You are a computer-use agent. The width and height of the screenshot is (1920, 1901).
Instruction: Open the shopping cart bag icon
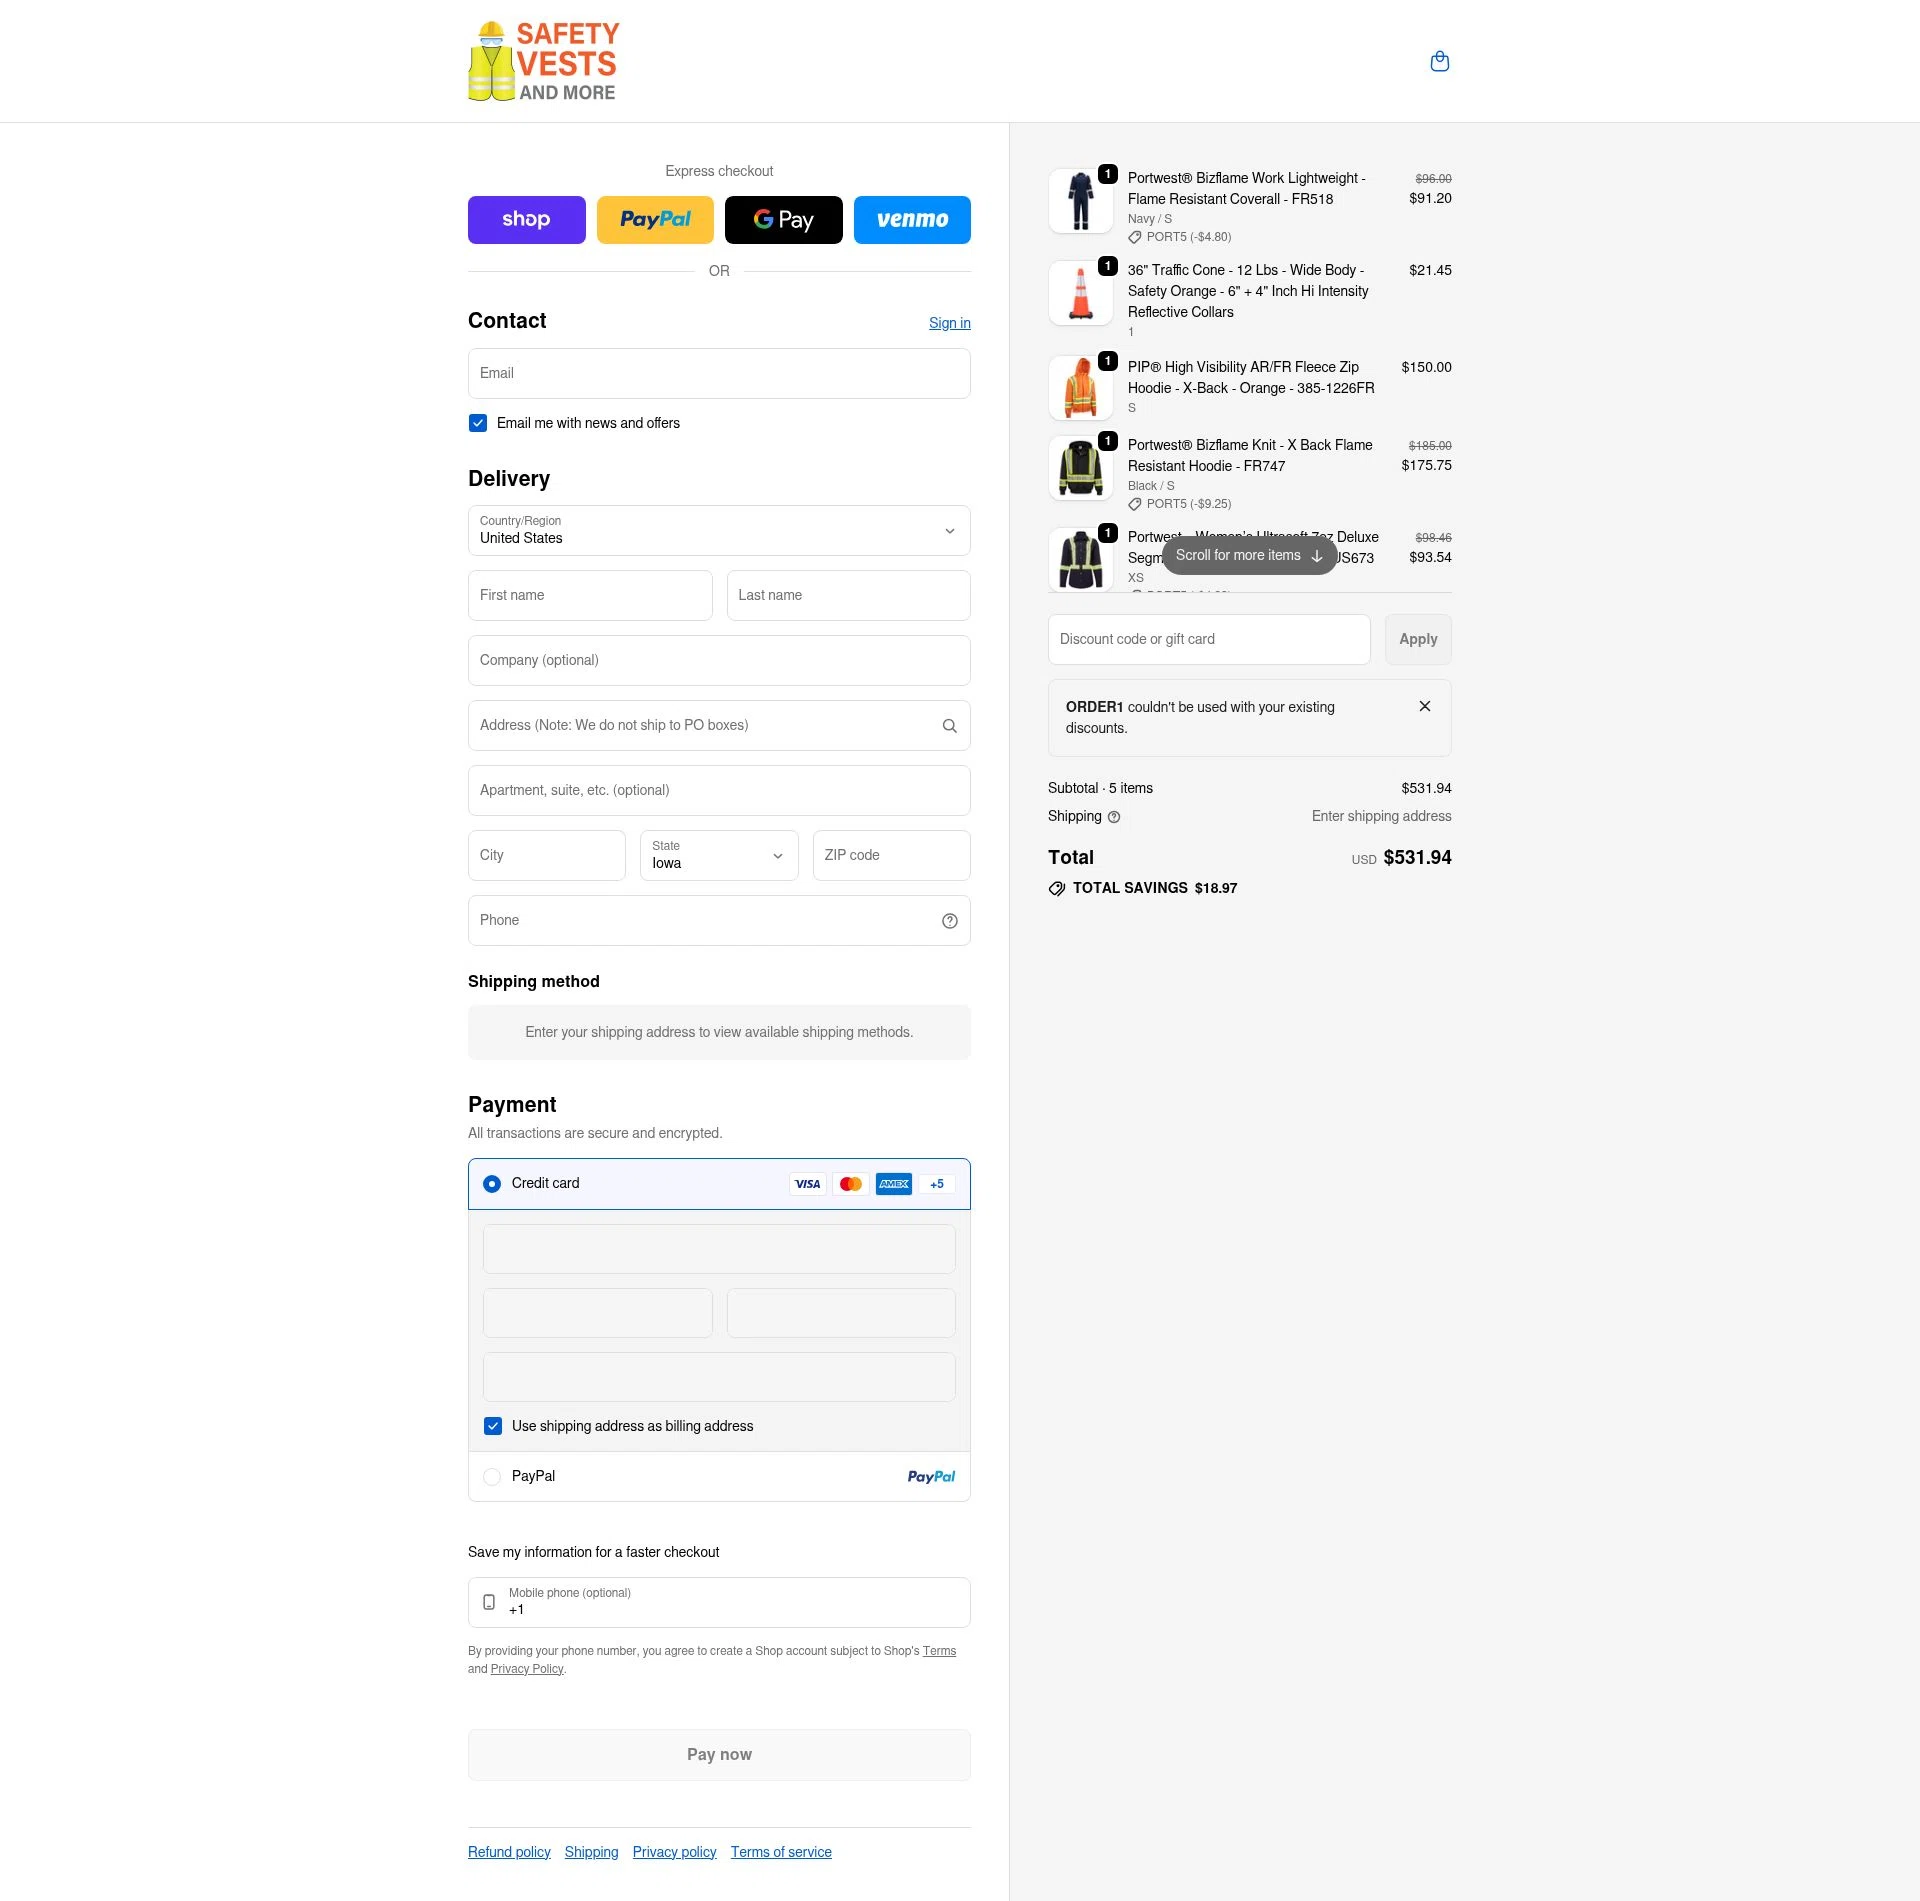click(1440, 61)
